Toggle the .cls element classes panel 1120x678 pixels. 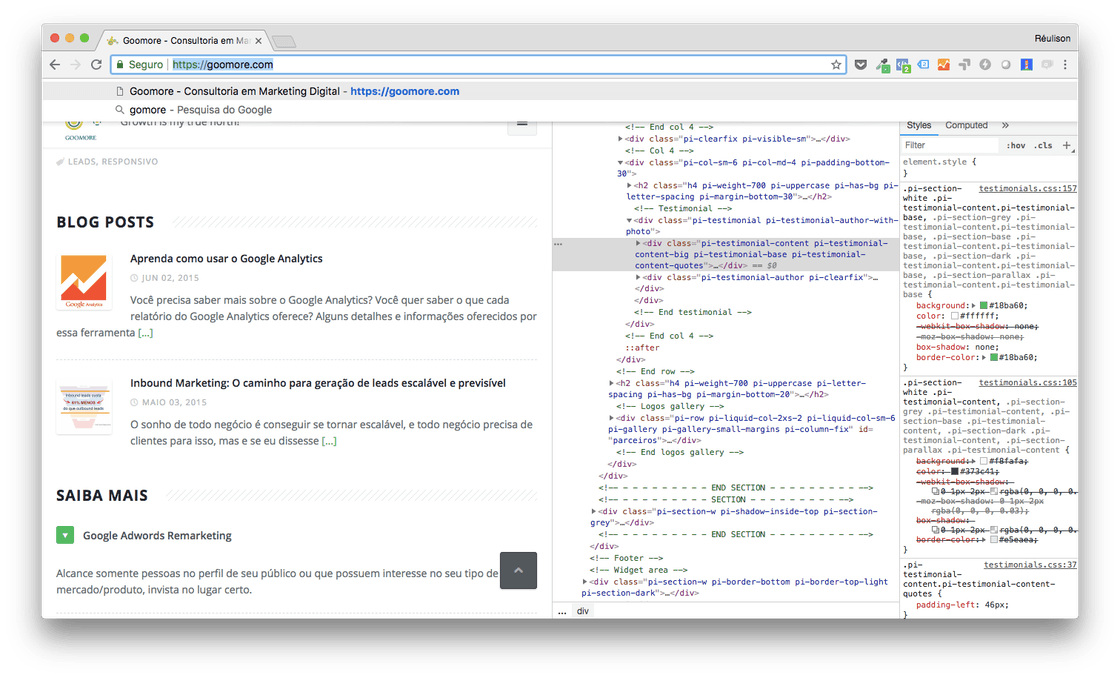[1043, 145]
